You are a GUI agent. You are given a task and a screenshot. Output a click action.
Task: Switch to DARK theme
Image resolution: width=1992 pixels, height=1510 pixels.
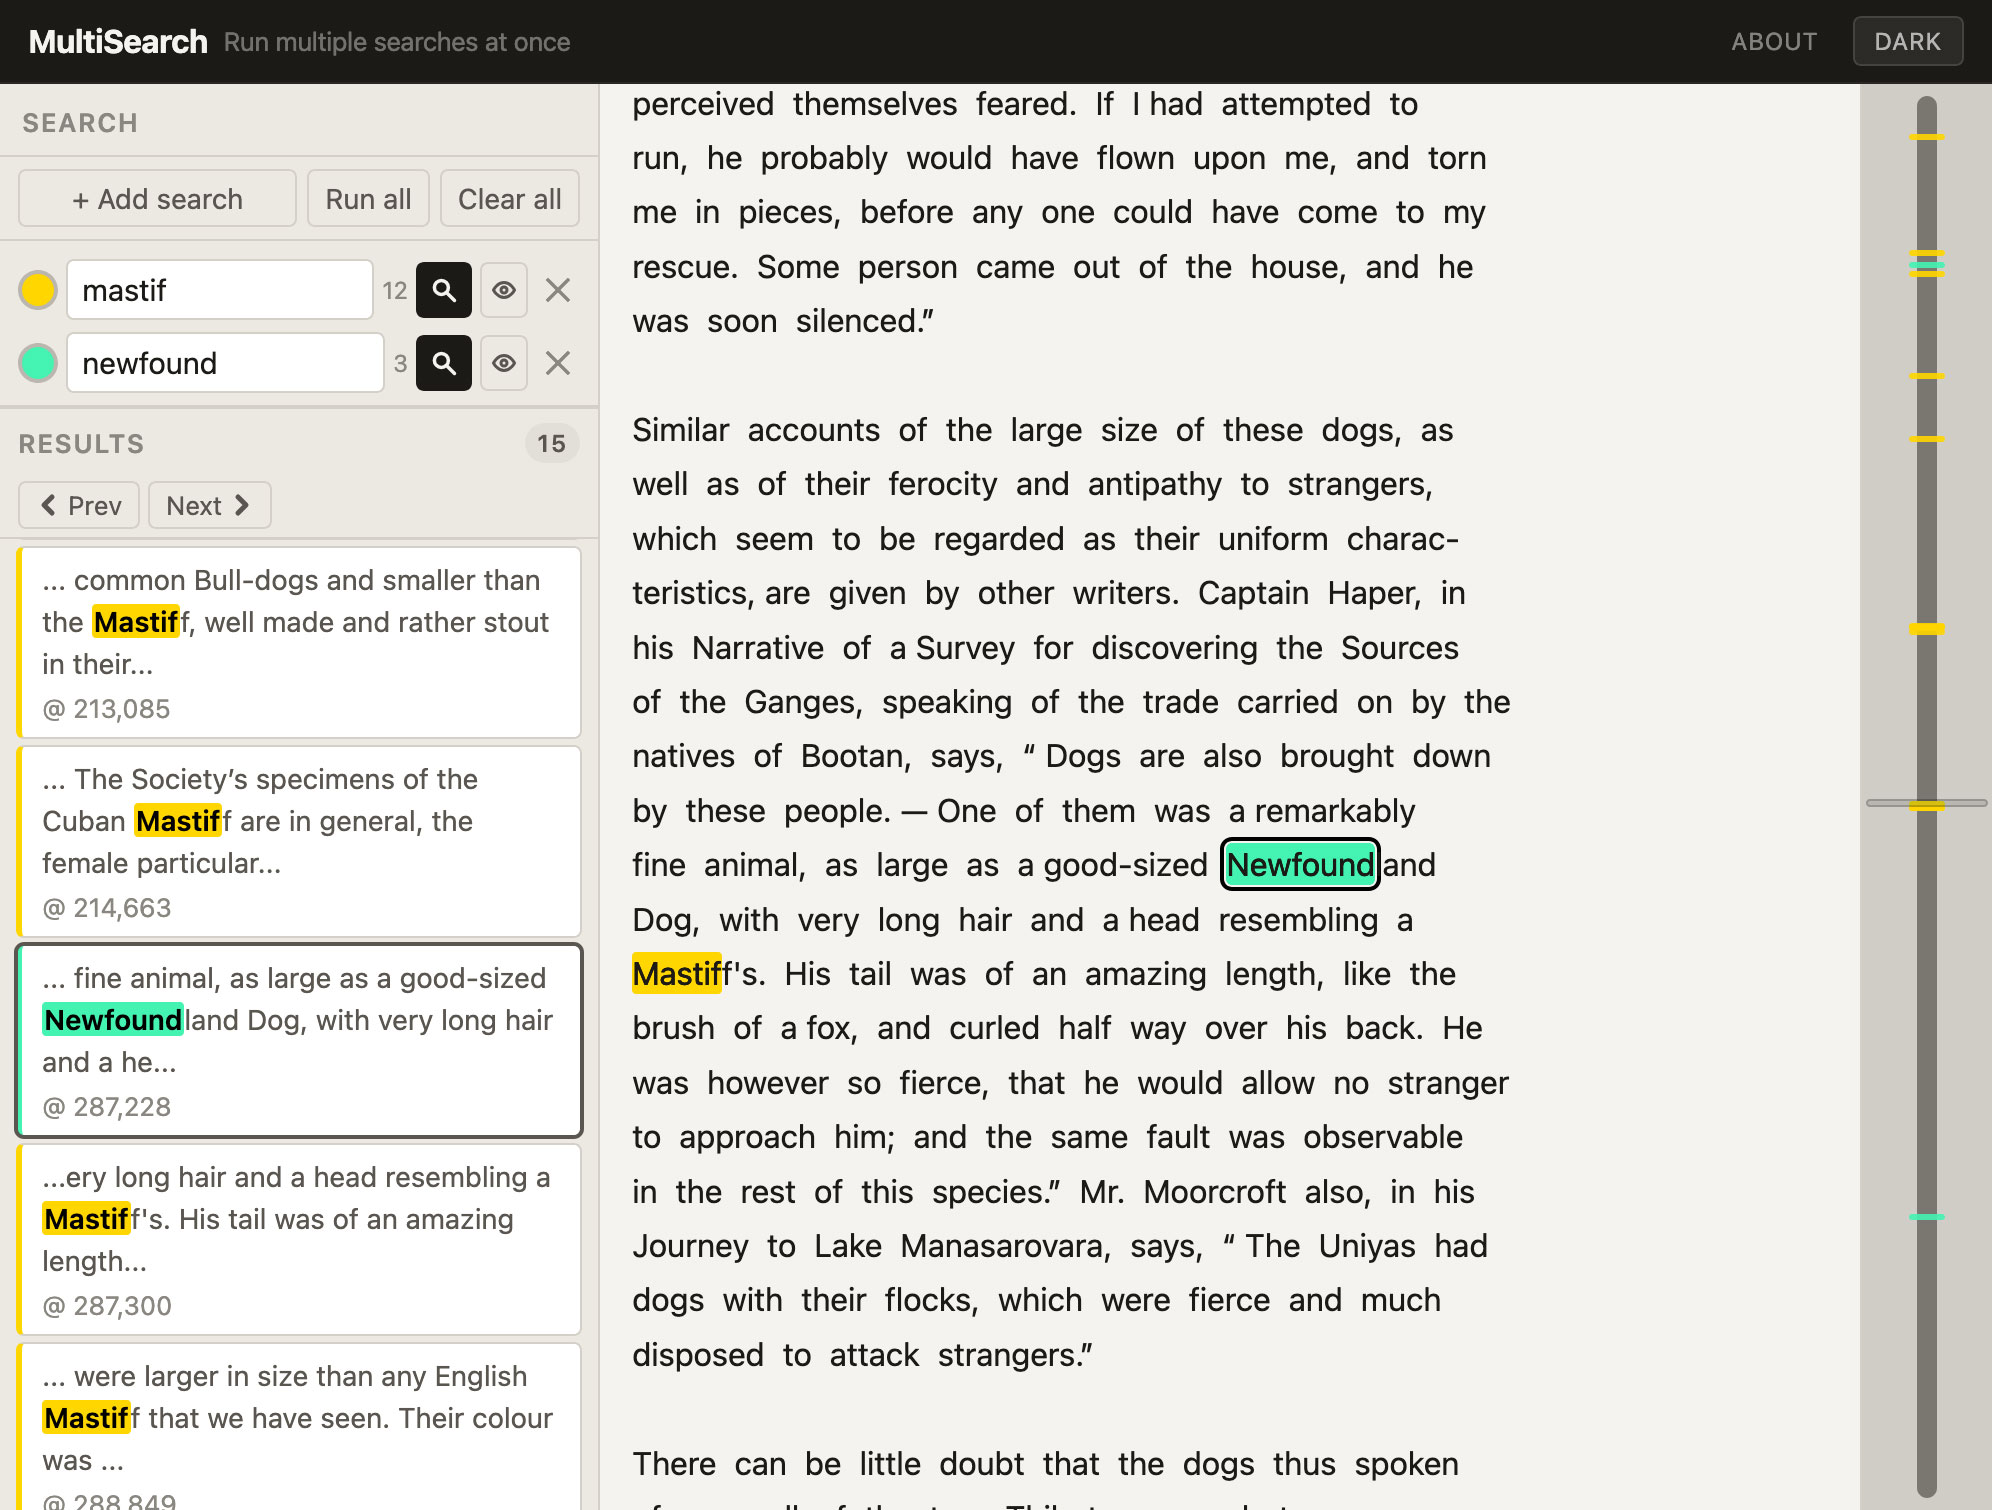[1907, 42]
